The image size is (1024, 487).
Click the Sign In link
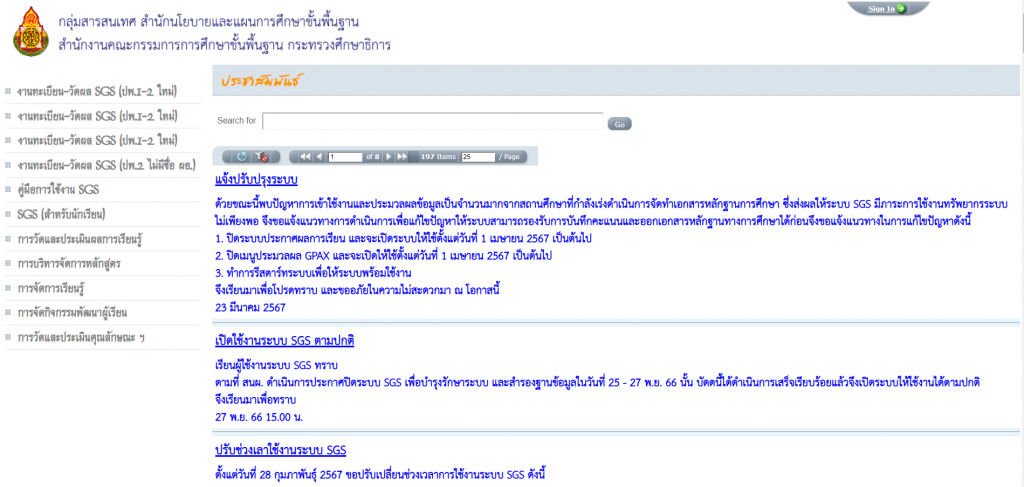(x=880, y=9)
